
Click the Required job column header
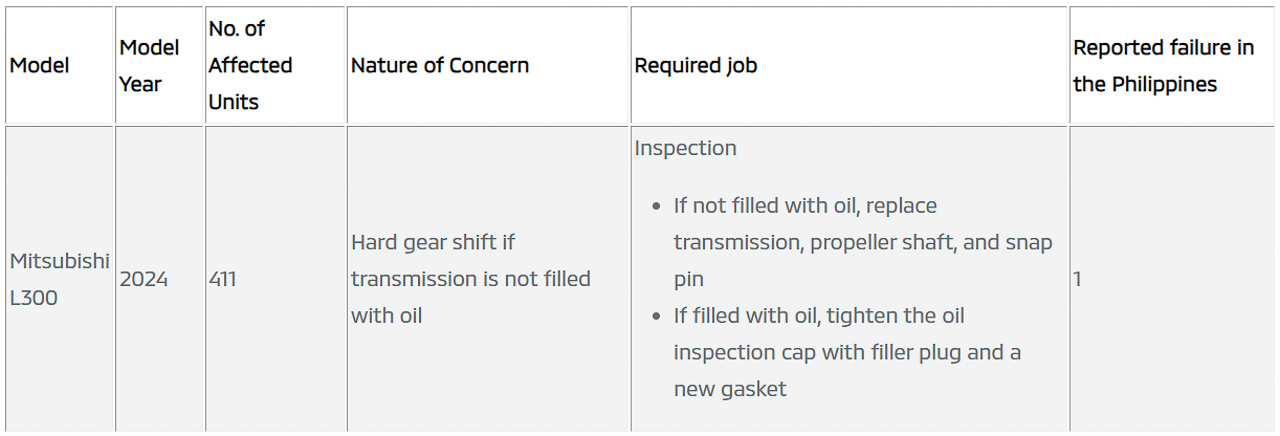tap(696, 66)
